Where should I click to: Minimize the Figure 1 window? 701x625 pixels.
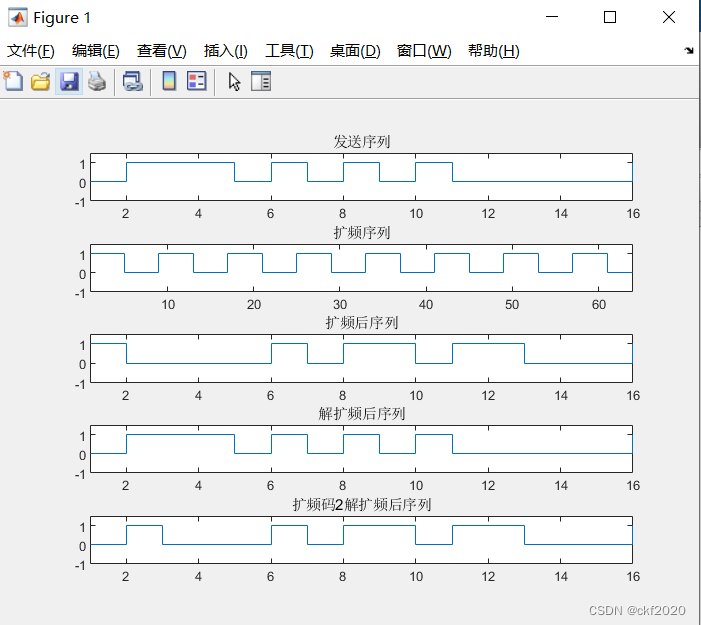[552, 17]
